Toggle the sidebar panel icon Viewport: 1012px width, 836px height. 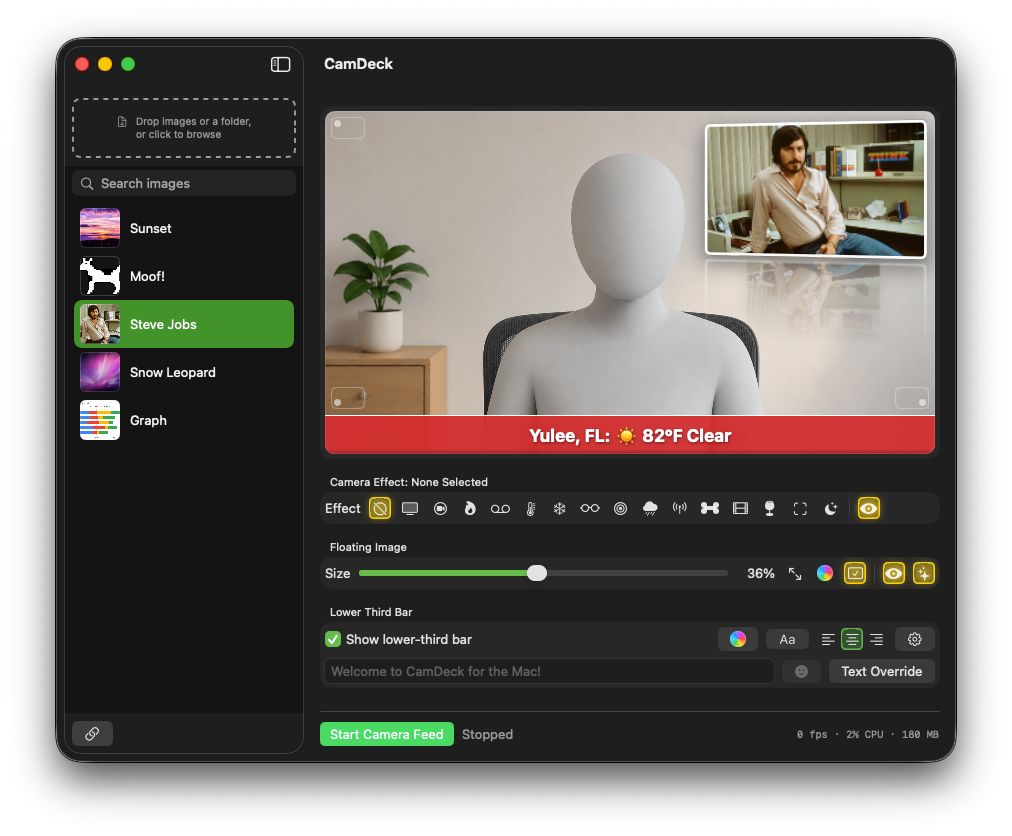click(x=280, y=65)
